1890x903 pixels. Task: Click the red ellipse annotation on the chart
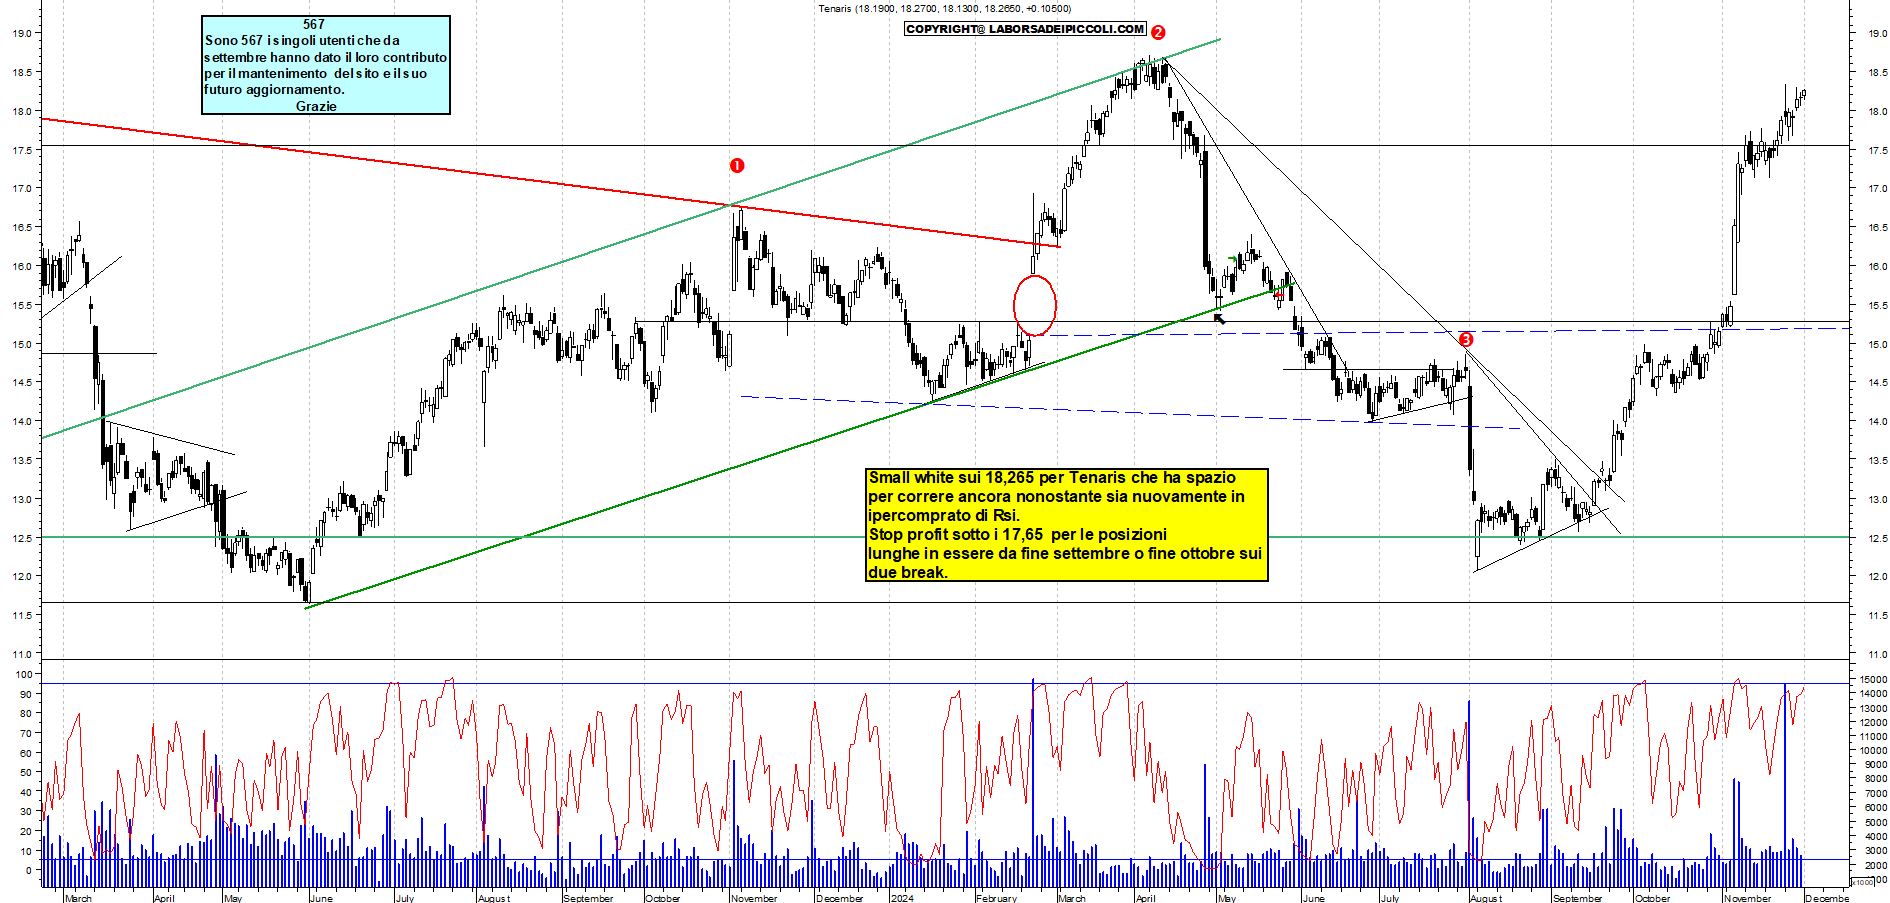click(x=1035, y=305)
